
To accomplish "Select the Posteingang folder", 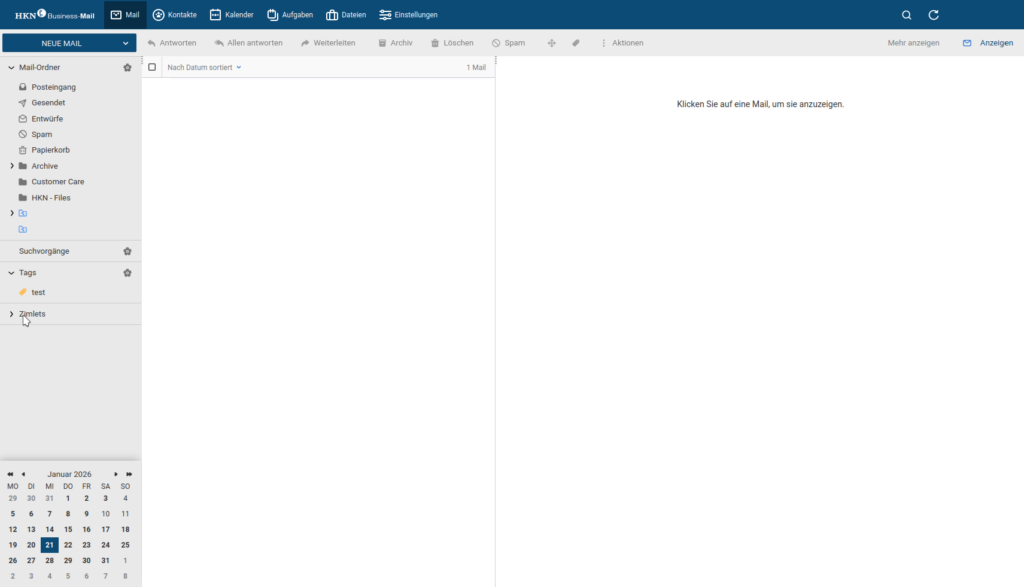I will point(53,87).
